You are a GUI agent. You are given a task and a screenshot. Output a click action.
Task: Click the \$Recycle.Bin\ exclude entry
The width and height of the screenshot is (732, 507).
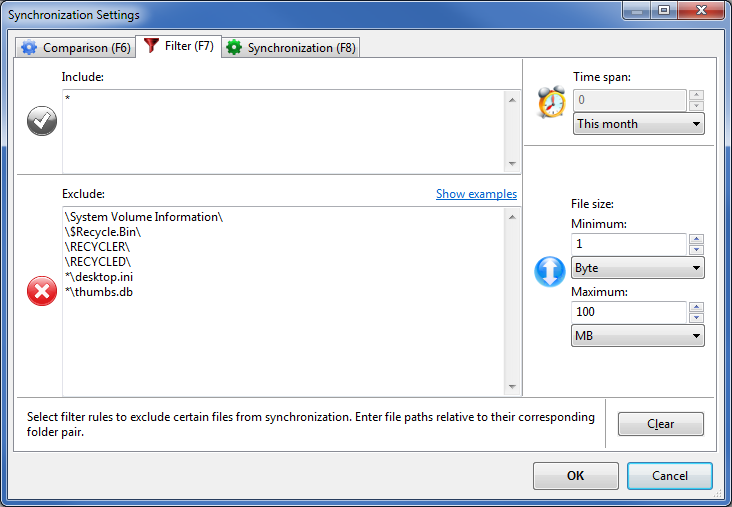point(103,232)
